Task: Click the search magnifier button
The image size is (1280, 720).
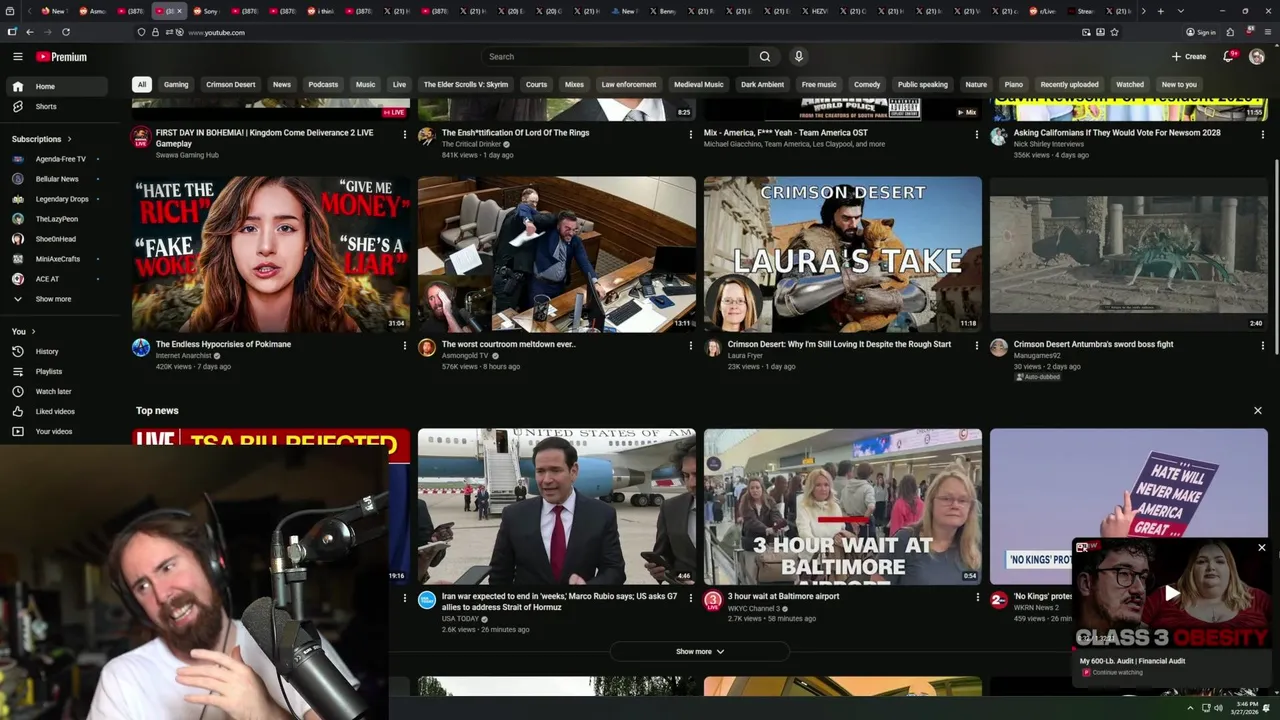Action: click(765, 57)
